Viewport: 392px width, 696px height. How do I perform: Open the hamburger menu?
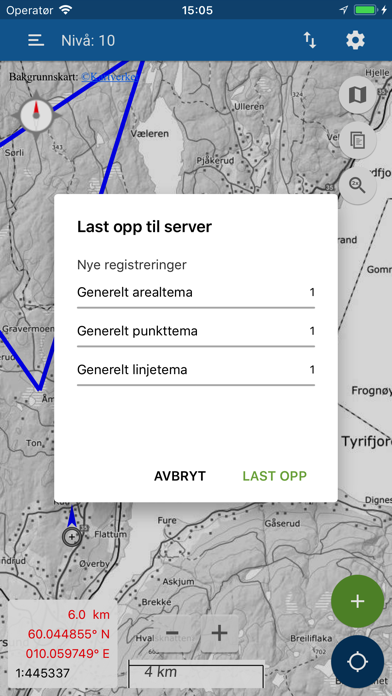click(36, 40)
